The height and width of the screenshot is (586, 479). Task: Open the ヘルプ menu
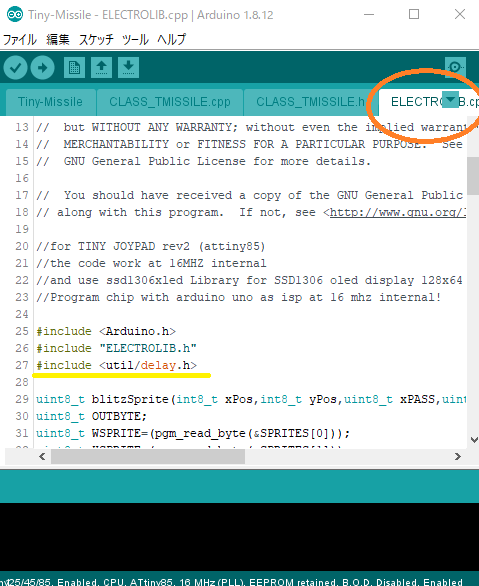171,39
